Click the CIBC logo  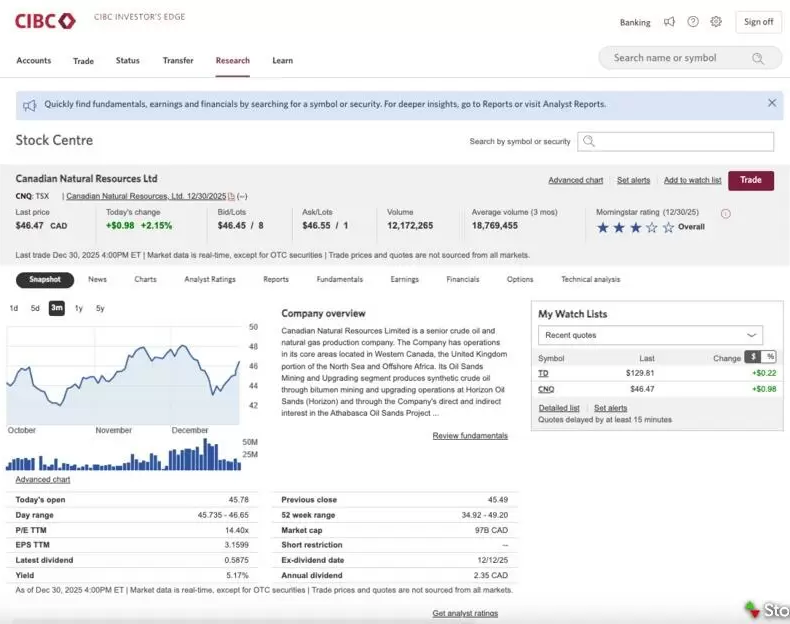point(45,21)
